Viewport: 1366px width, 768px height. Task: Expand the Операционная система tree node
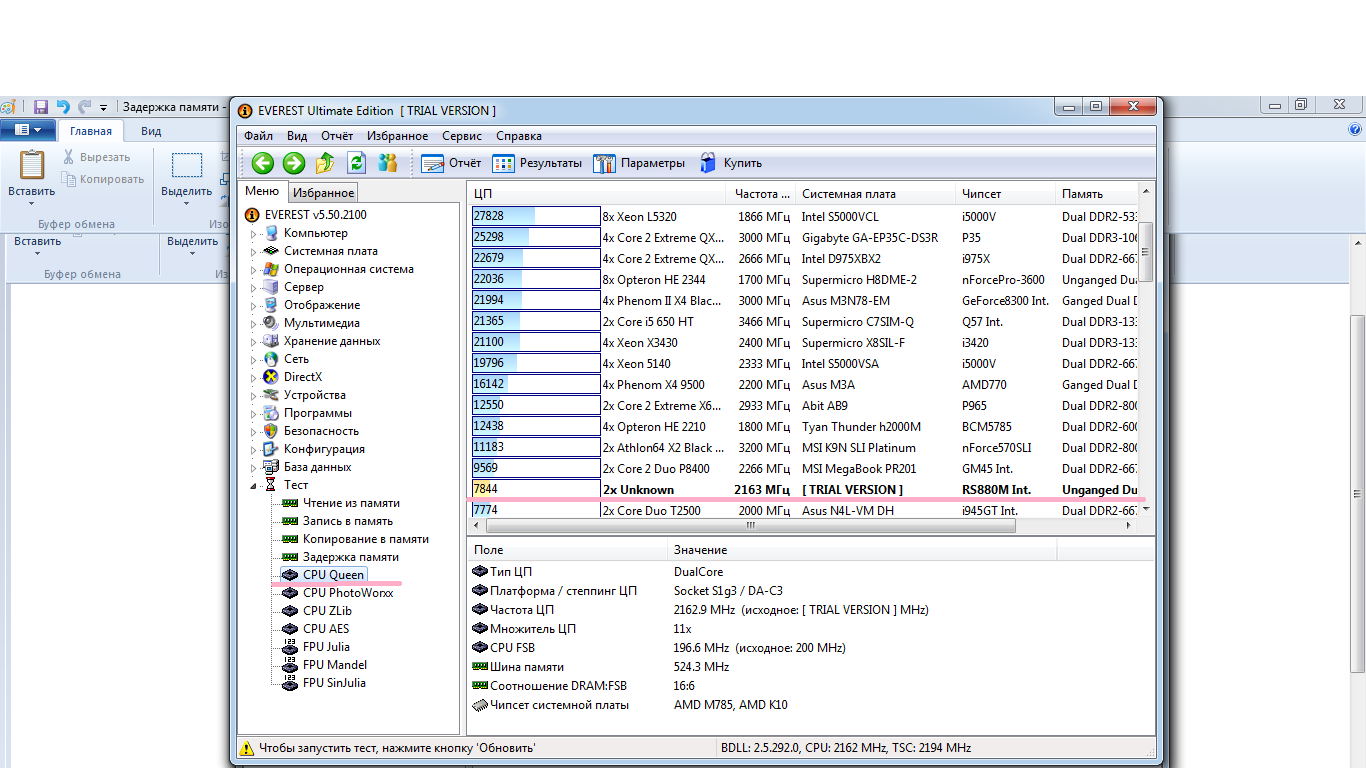254,270
